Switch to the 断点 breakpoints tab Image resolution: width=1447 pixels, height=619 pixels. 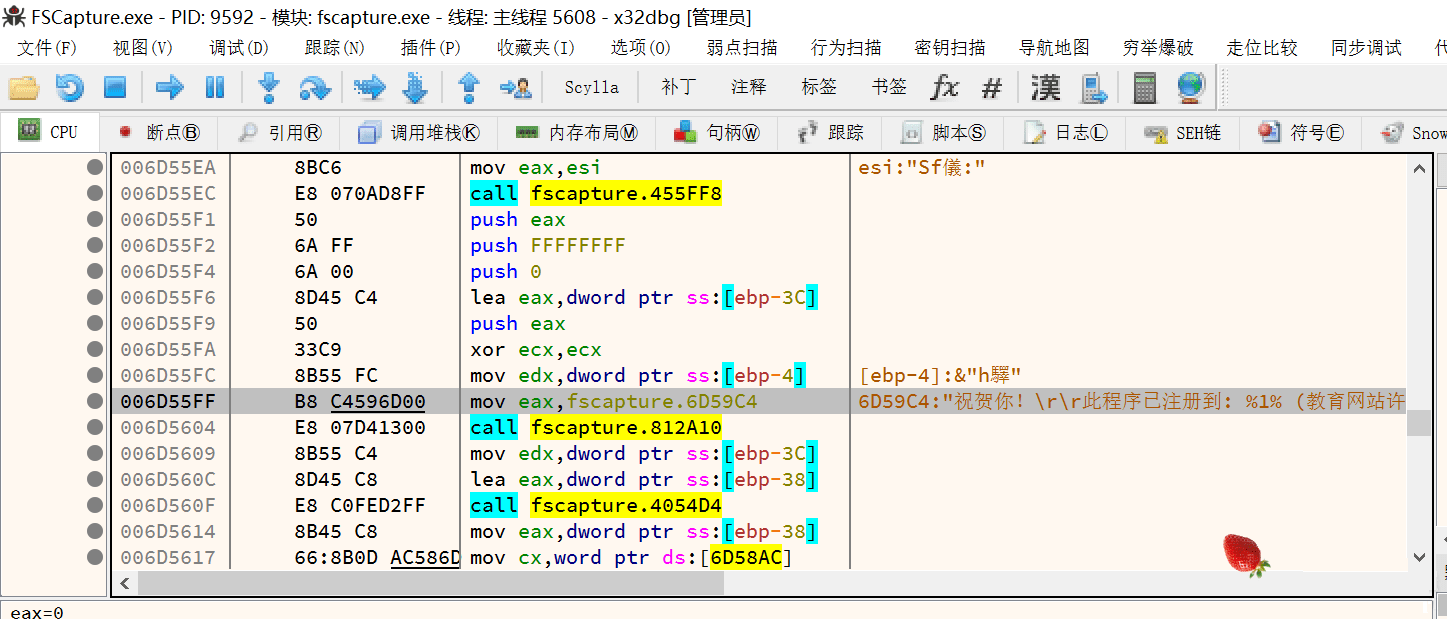(160, 132)
